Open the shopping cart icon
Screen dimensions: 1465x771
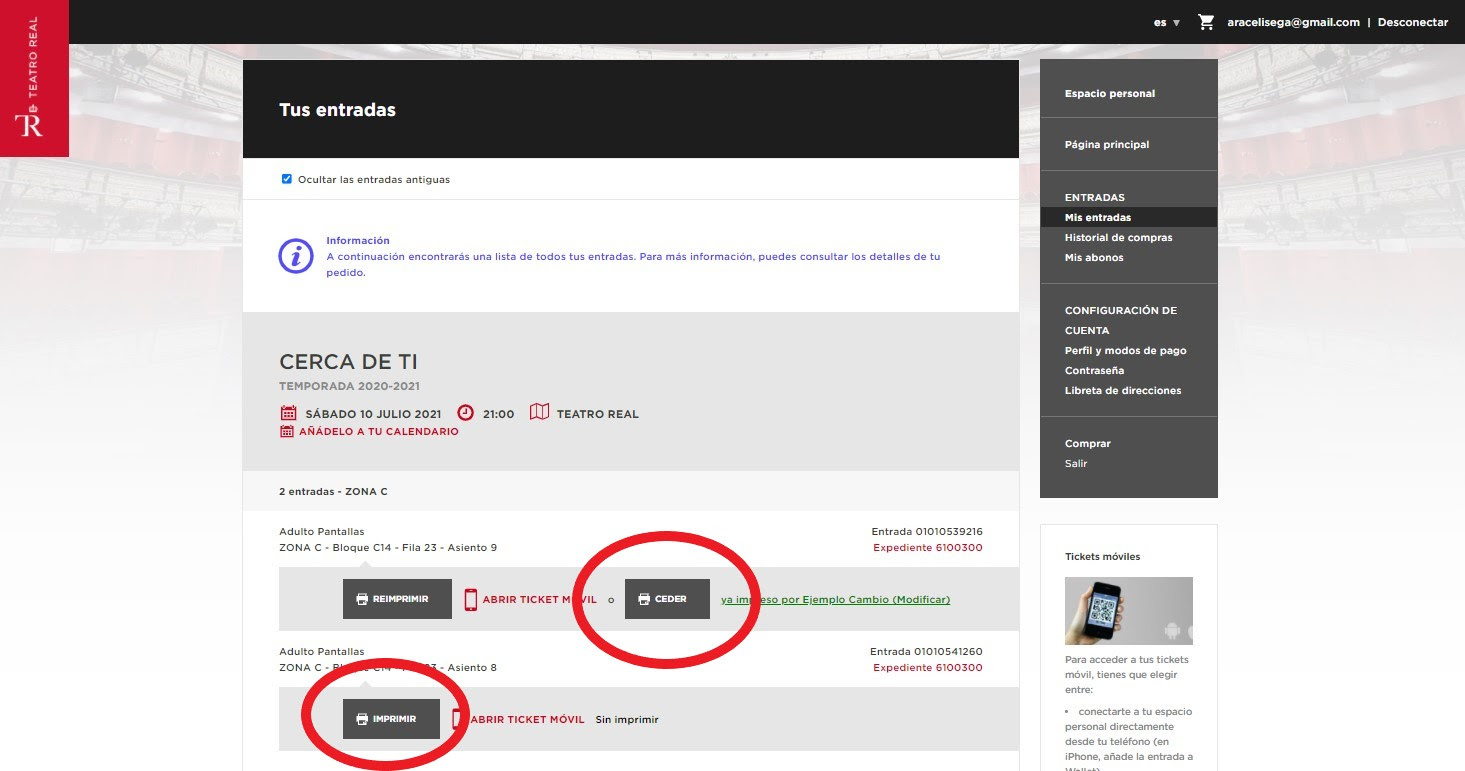pyautogui.click(x=1206, y=22)
